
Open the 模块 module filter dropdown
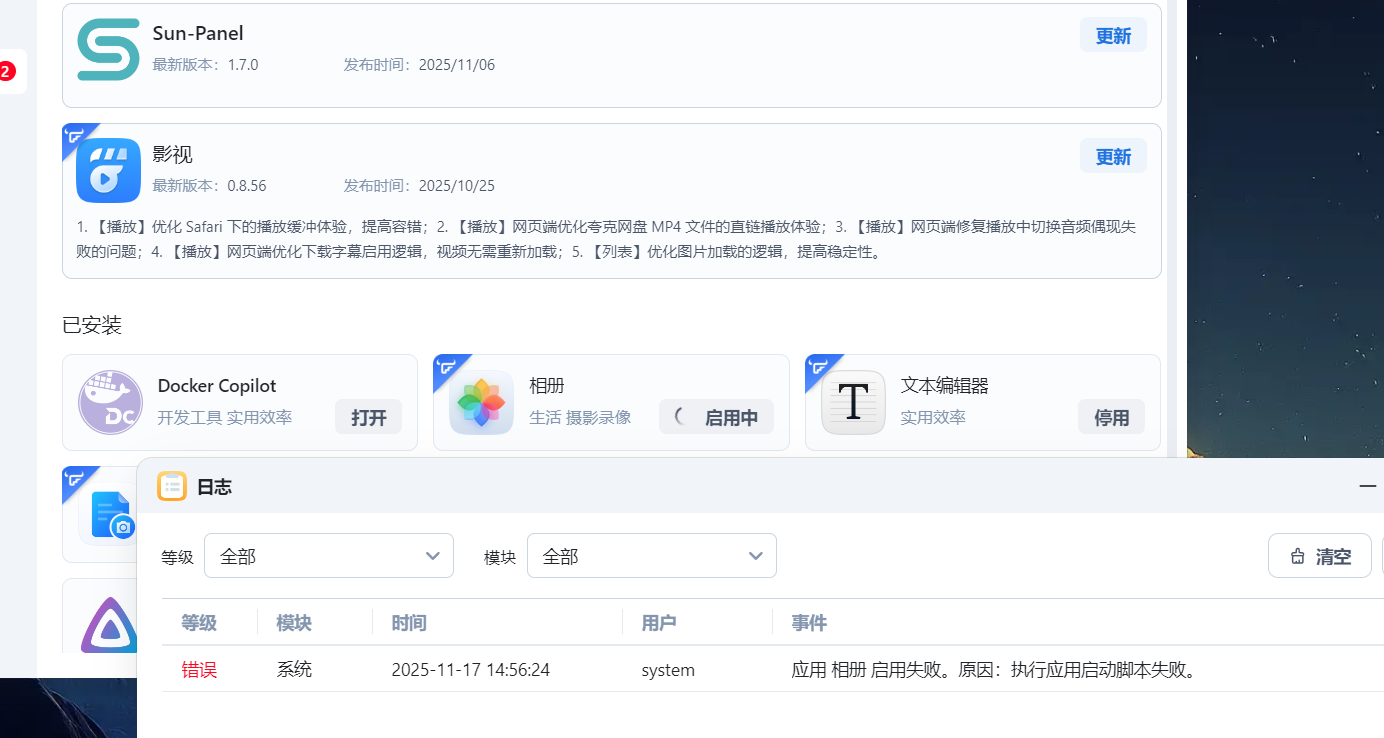click(x=652, y=556)
